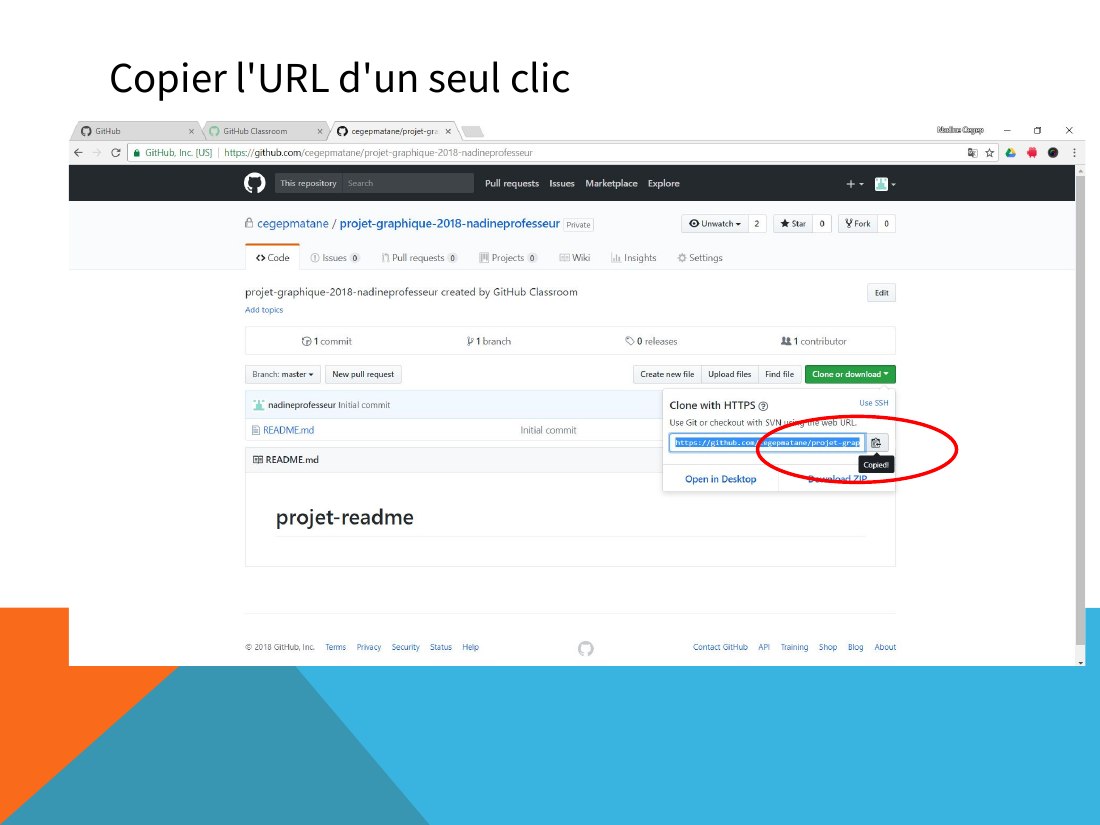Open the Code tab
1100x825 pixels.
click(273, 257)
